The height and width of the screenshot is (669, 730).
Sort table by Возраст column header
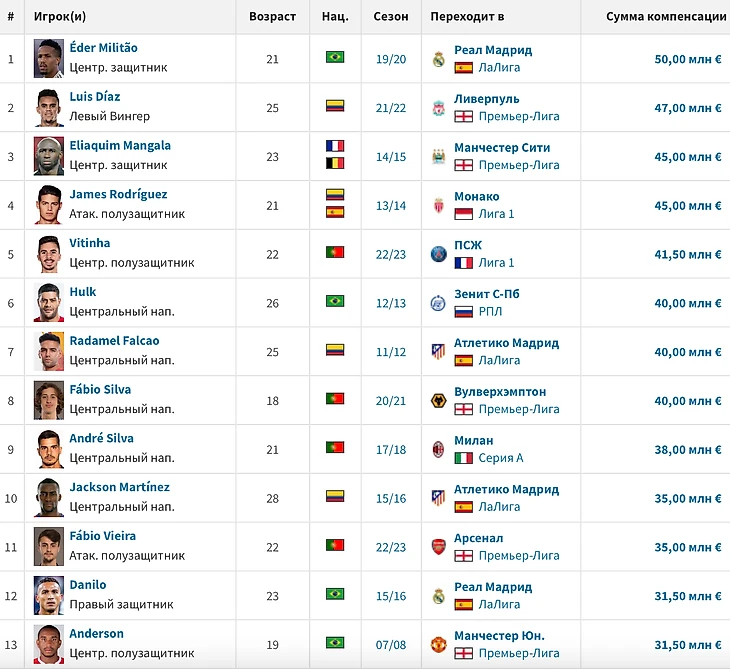tap(272, 17)
